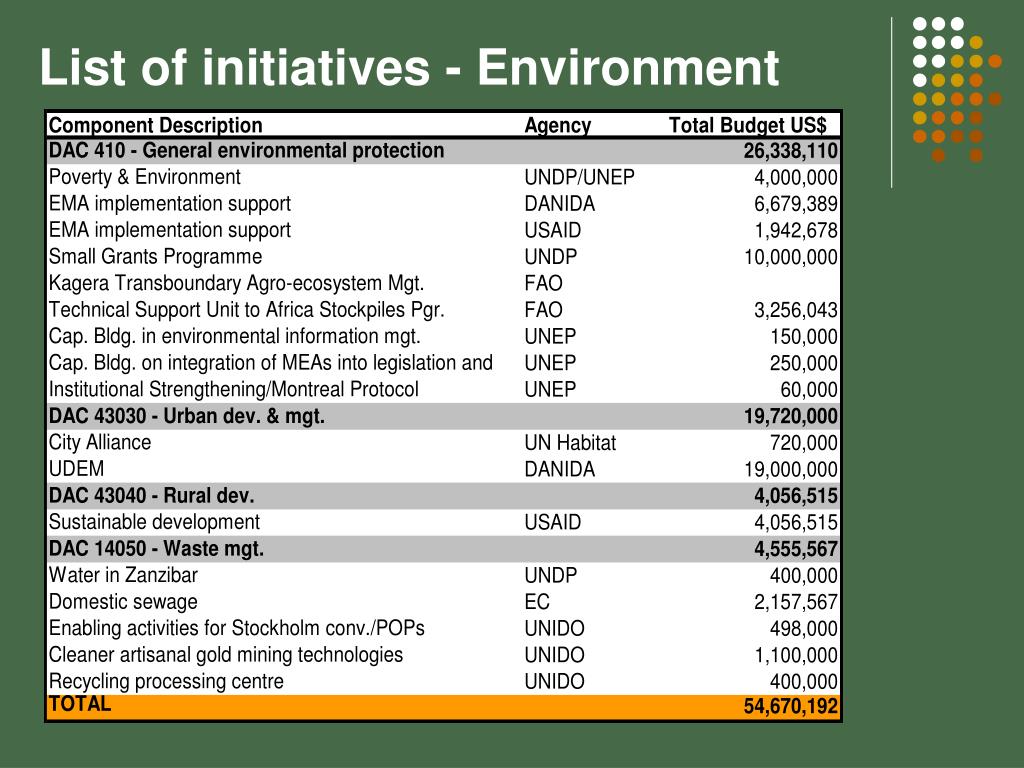Click the 2,157,567 budget value
Viewport: 1024px width, 768px height.
point(795,602)
